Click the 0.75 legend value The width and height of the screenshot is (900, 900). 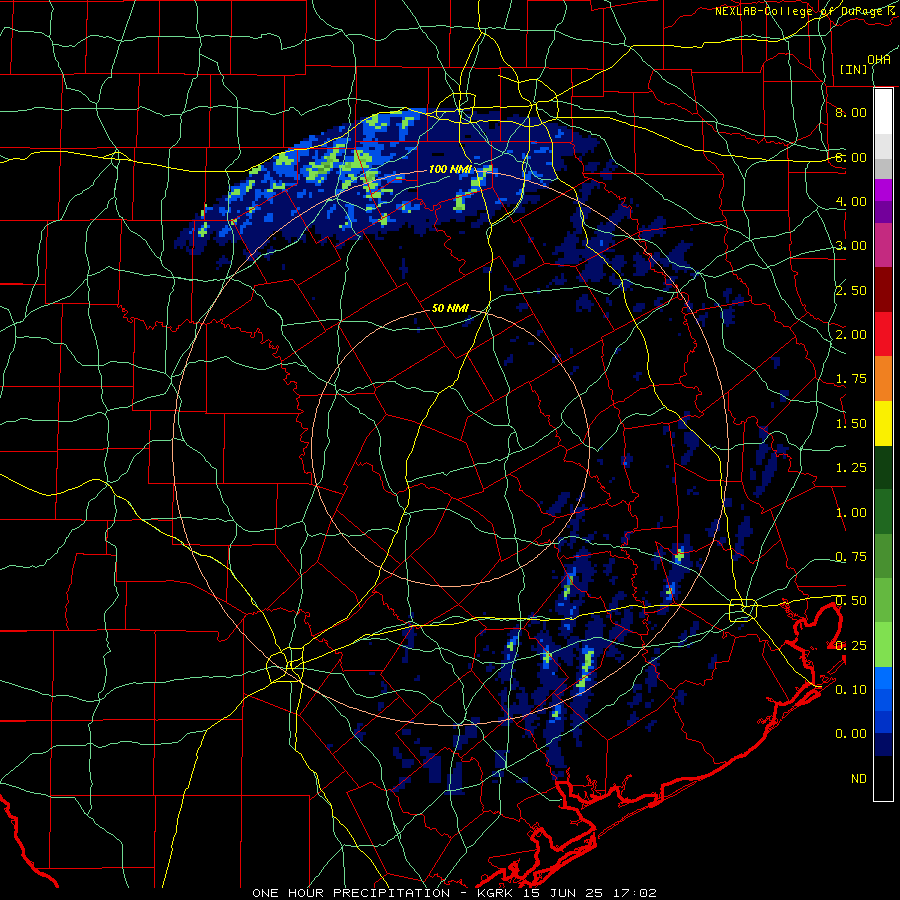[x=851, y=557]
